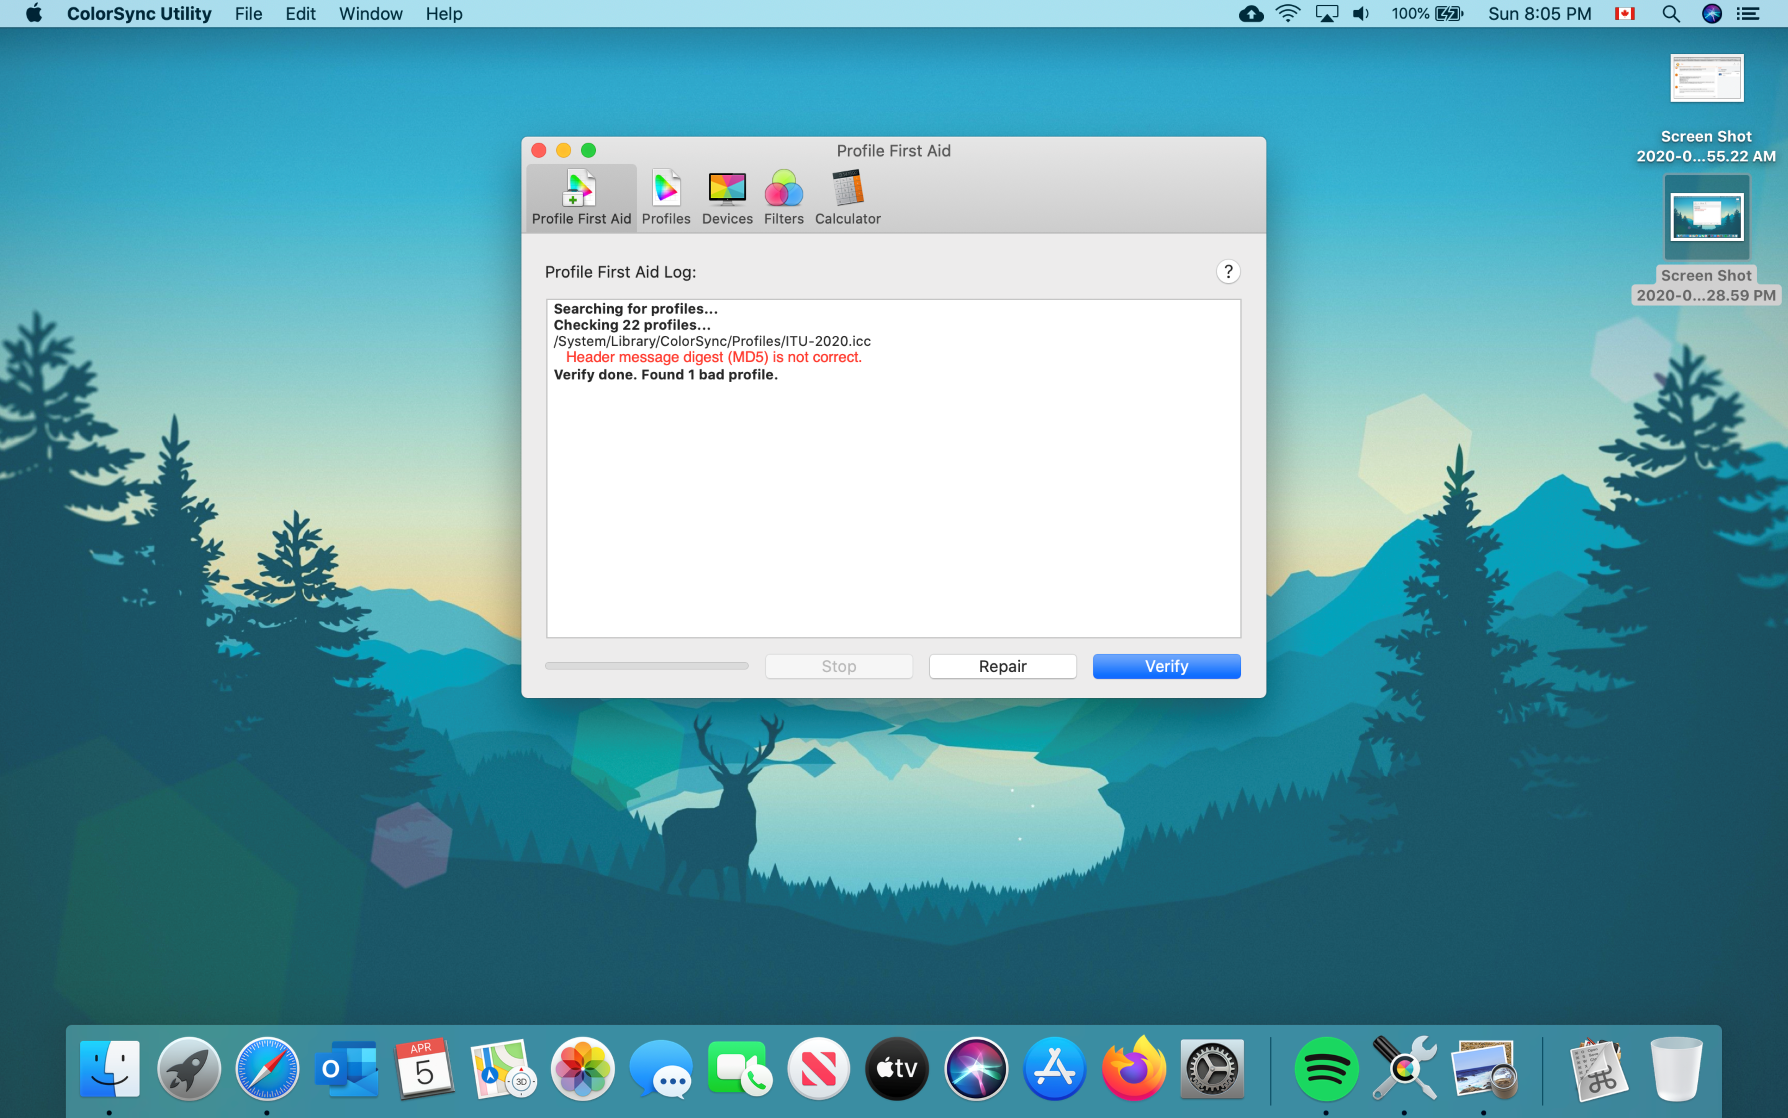Open the Devices toolbar section
The height and width of the screenshot is (1118, 1788).
[x=727, y=197]
